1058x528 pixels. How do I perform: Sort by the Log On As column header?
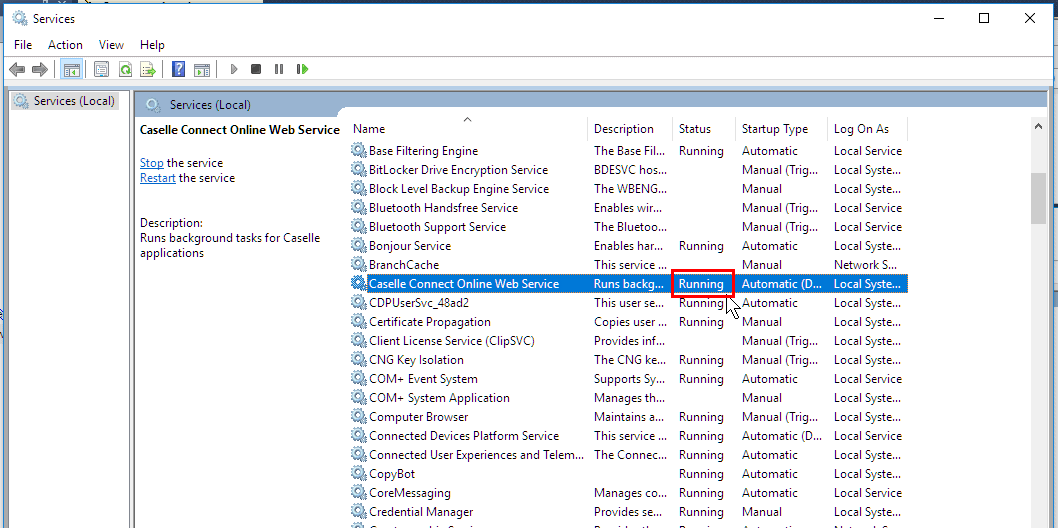pos(868,129)
